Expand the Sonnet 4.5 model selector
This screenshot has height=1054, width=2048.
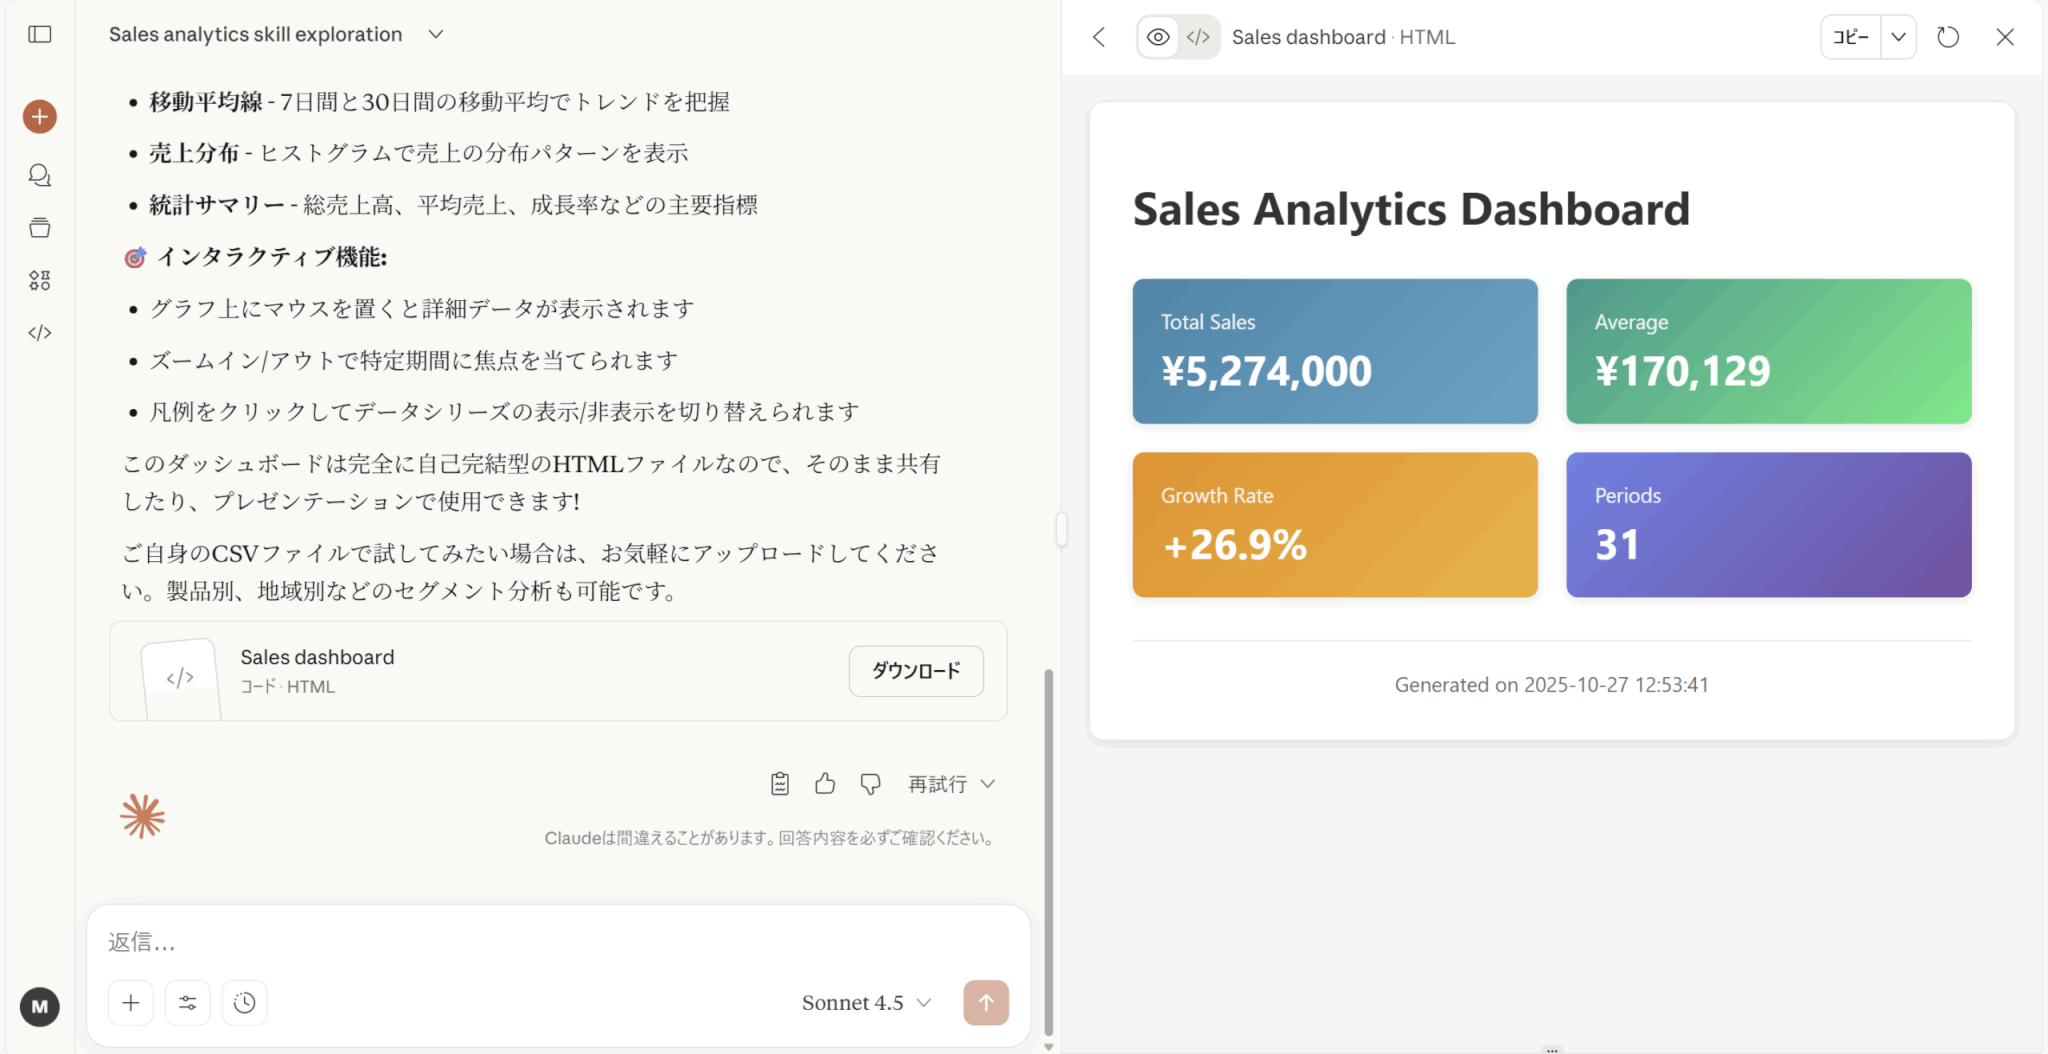tap(866, 1003)
